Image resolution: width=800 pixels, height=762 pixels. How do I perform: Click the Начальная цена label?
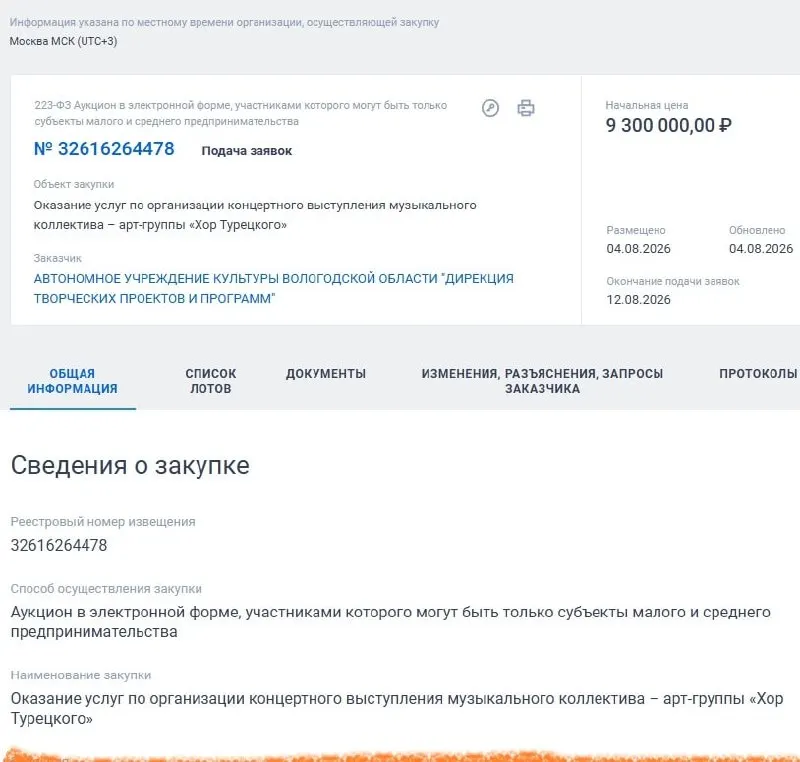(x=647, y=105)
